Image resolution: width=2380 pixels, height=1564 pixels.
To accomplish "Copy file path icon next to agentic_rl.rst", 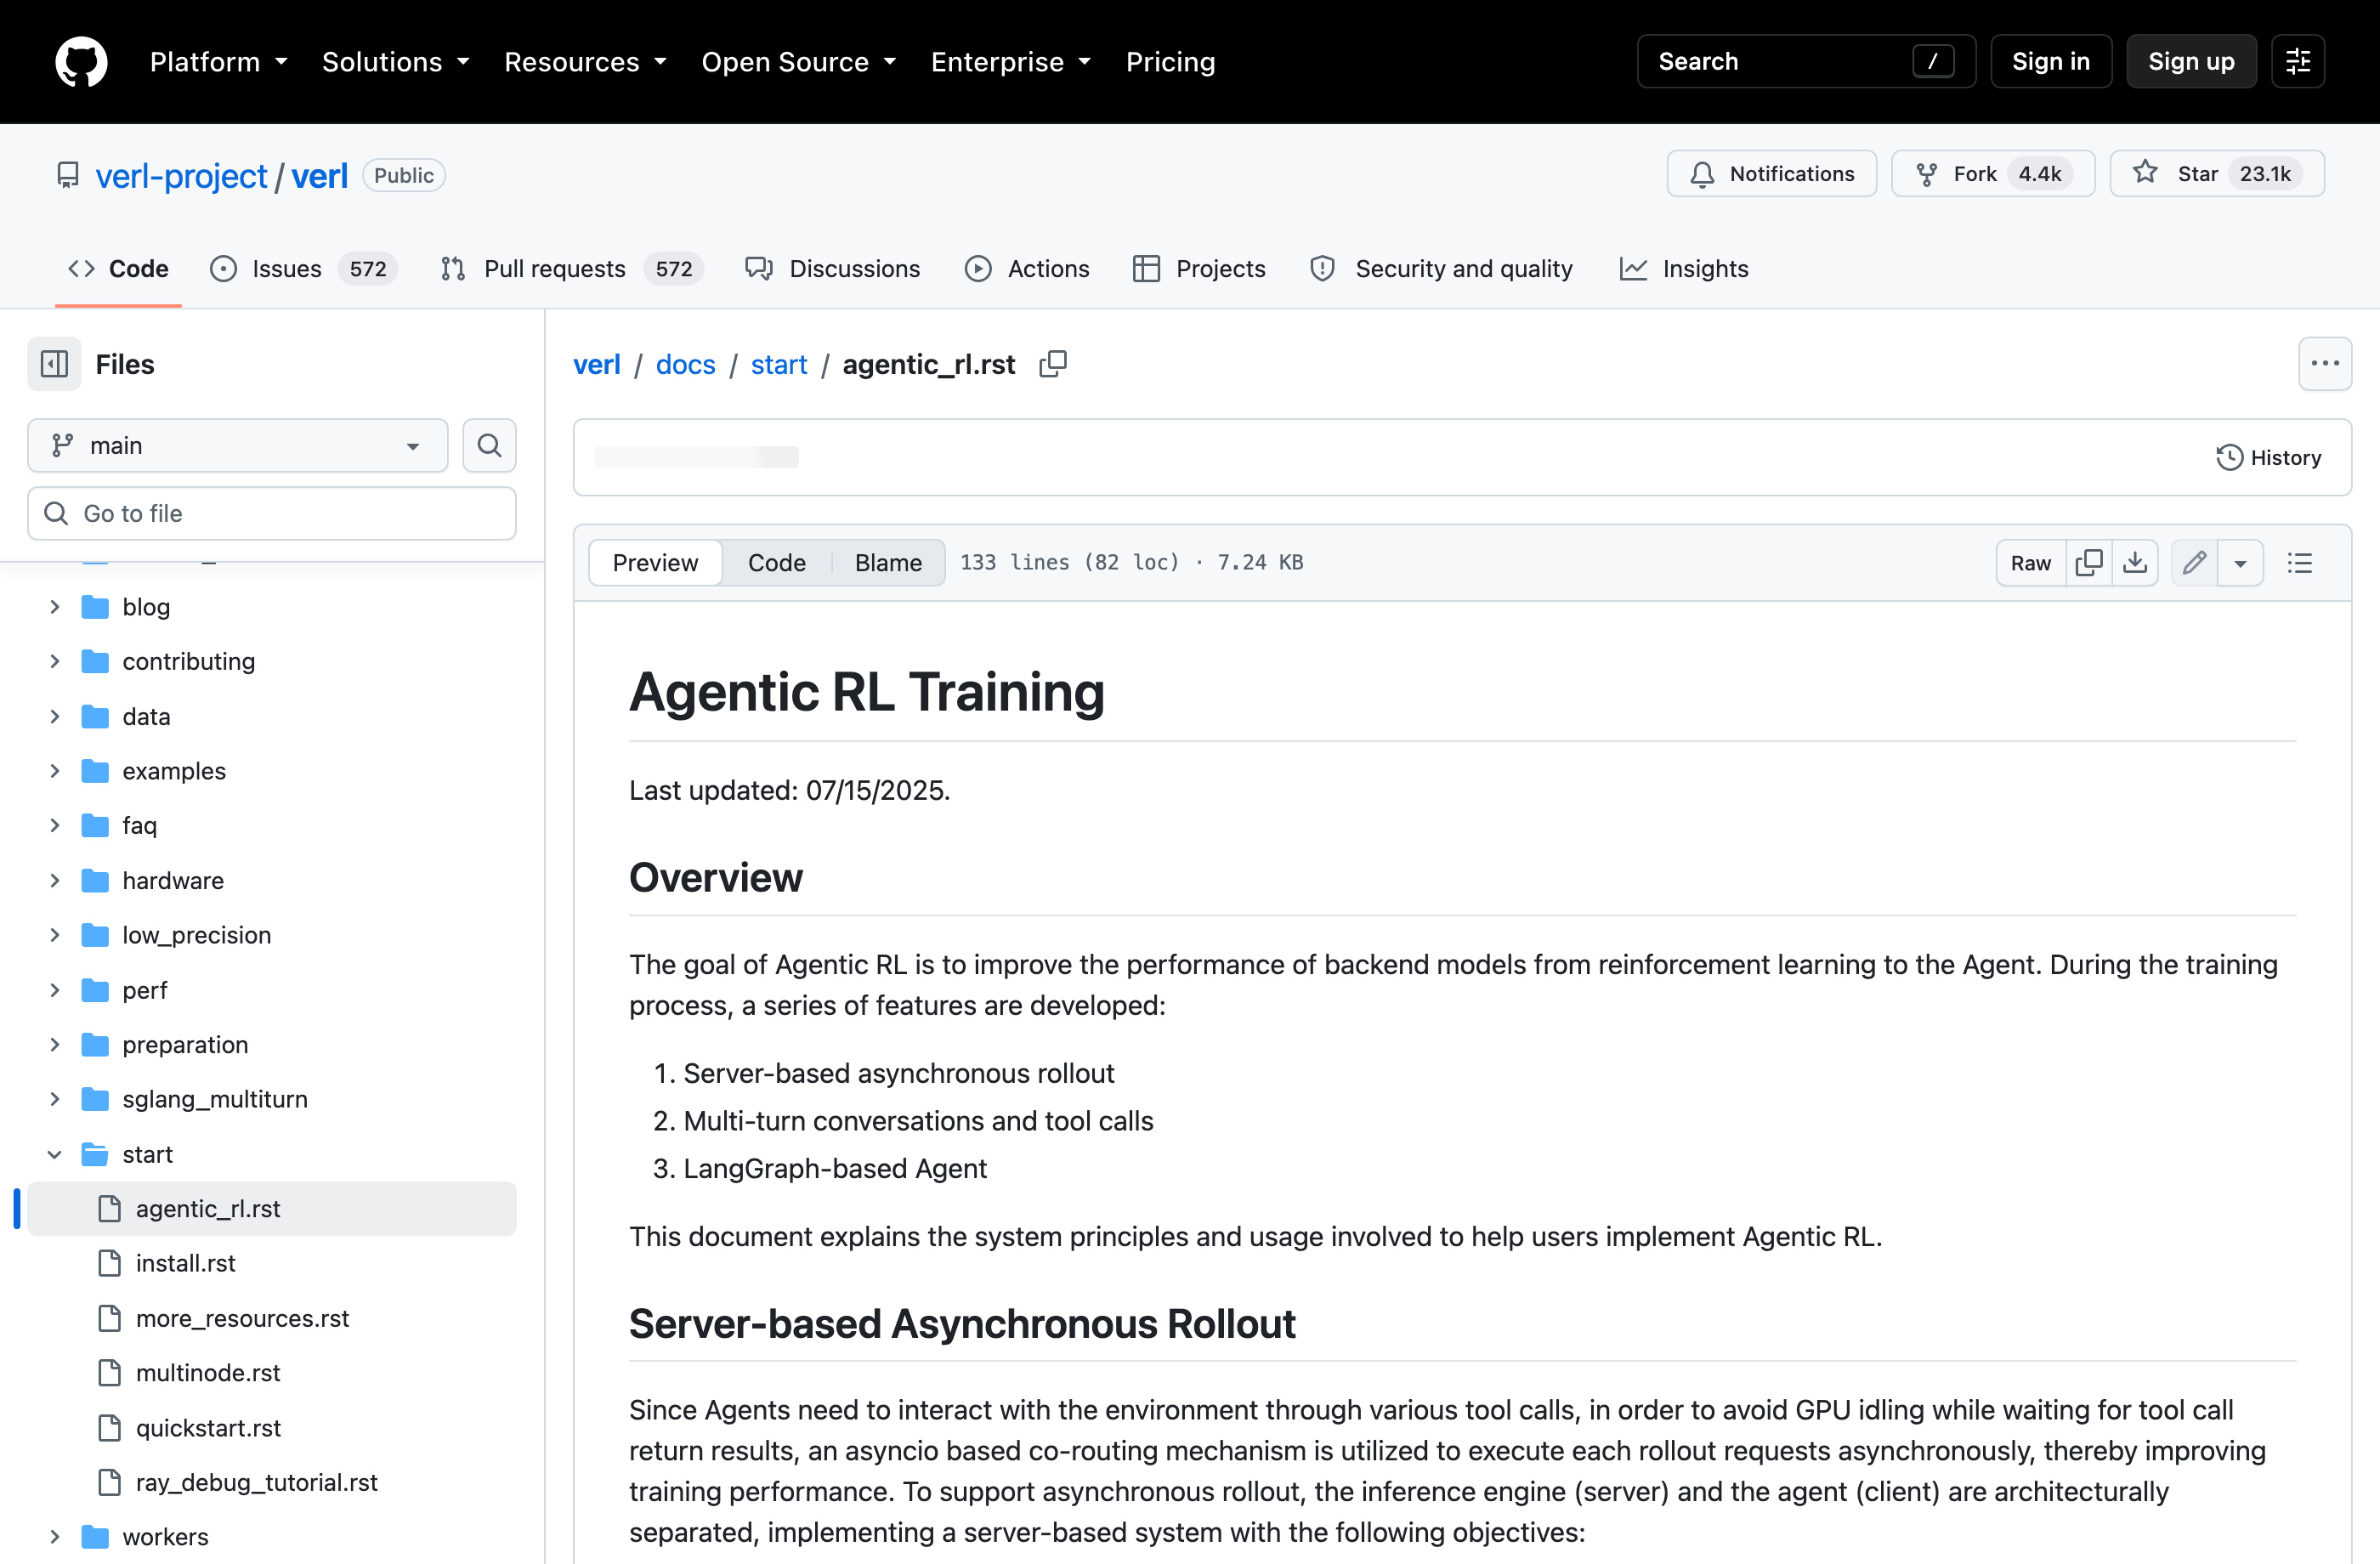I will click(x=1053, y=364).
